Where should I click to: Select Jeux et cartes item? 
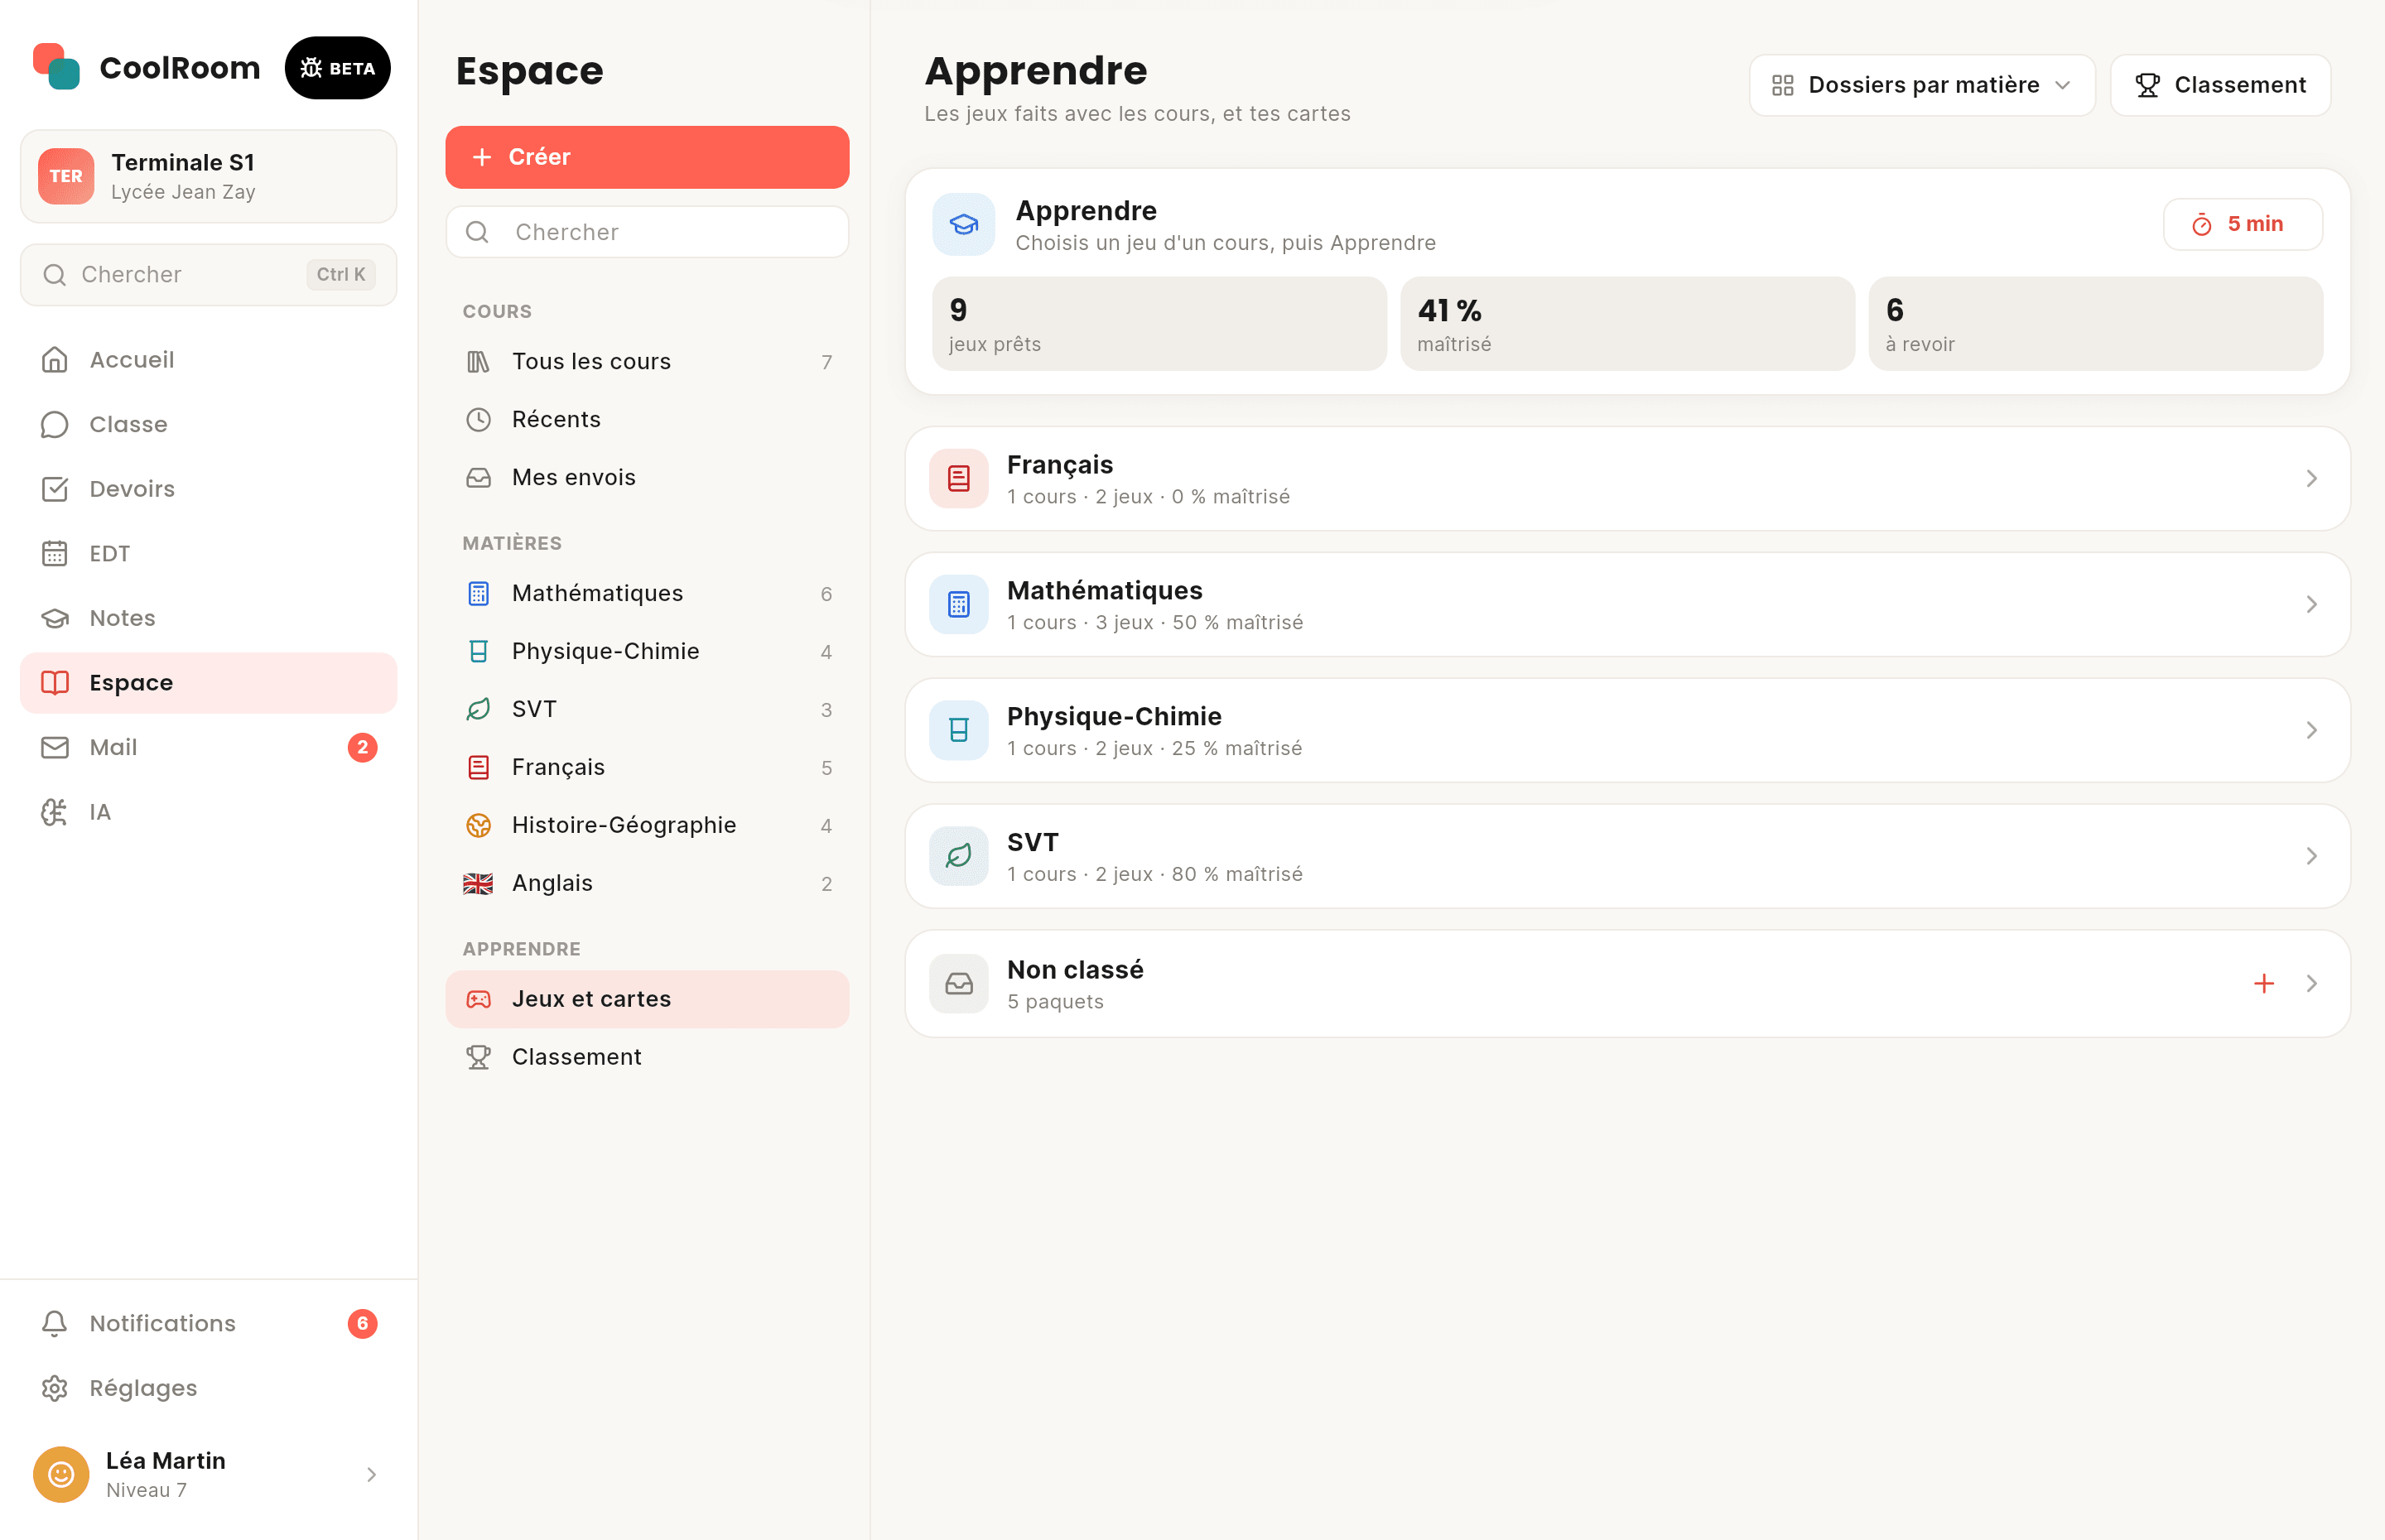647,999
